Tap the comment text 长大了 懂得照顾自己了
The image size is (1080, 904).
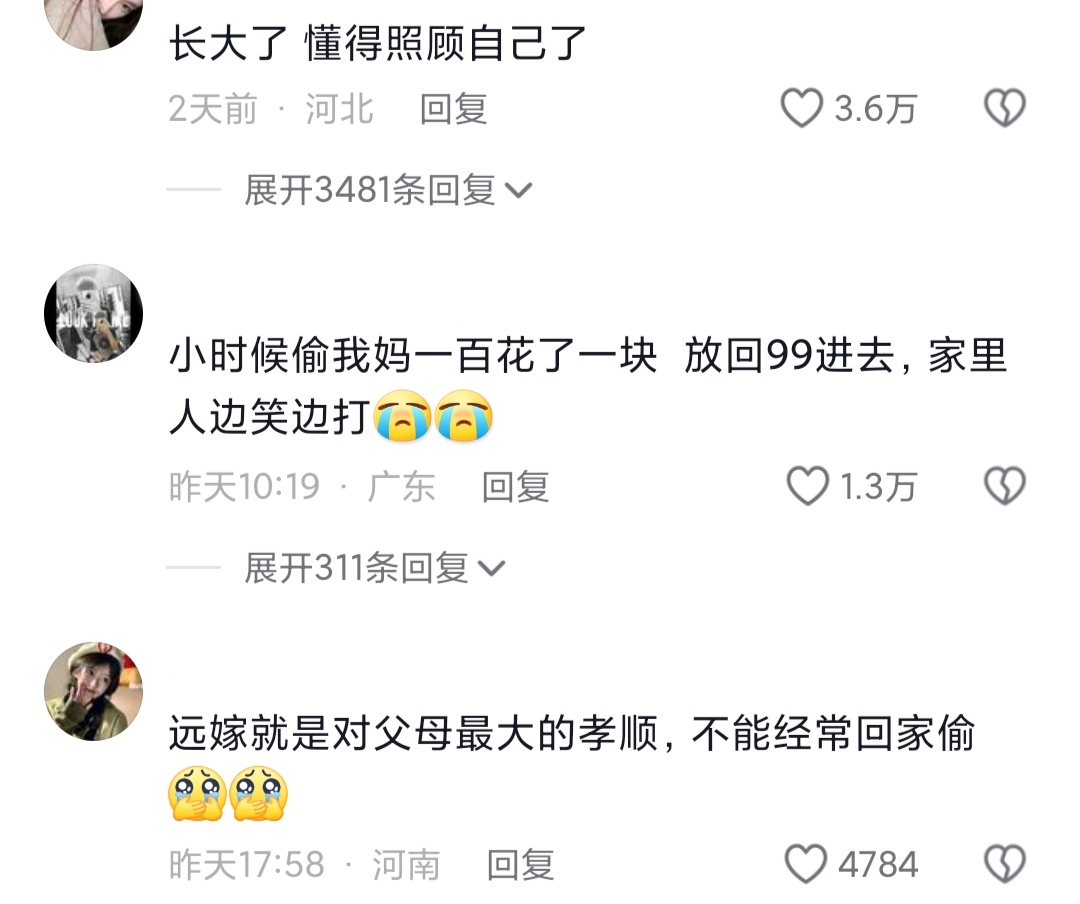[377, 43]
